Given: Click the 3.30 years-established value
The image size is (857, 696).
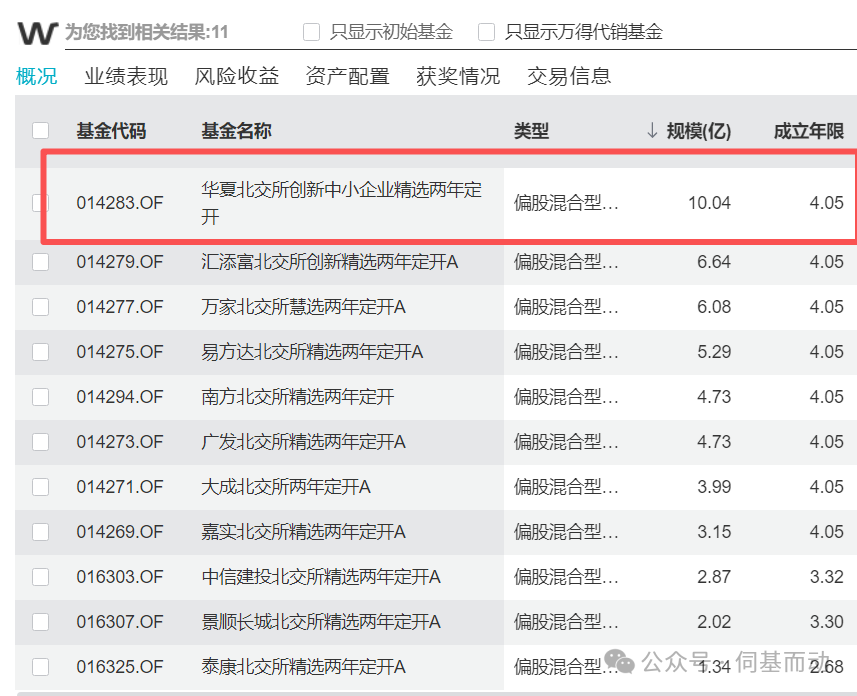Looking at the screenshot, I should coord(826,622).
